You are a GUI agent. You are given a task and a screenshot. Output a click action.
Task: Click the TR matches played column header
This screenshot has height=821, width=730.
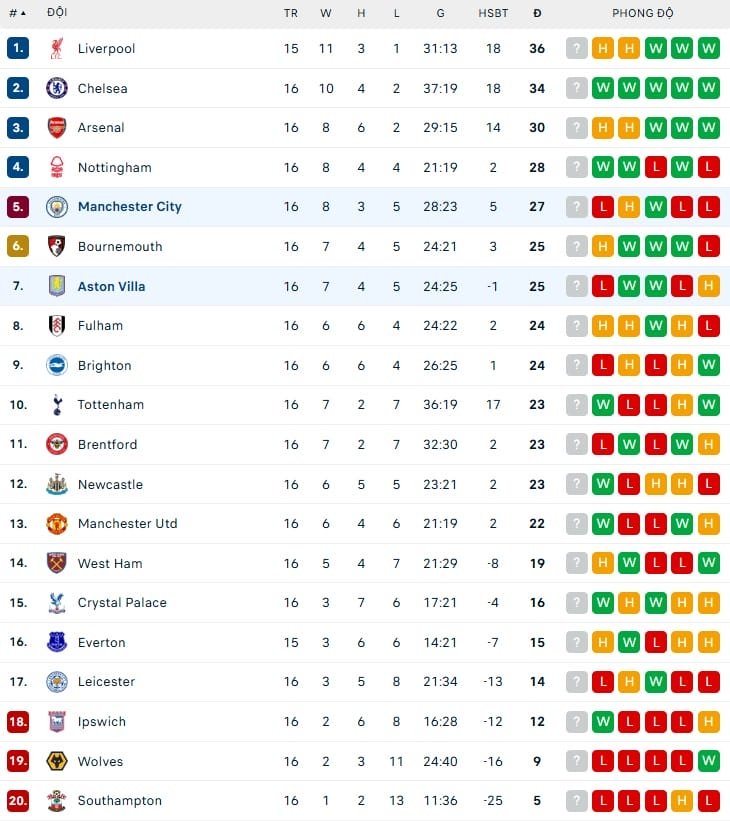(x=291, y=13)
